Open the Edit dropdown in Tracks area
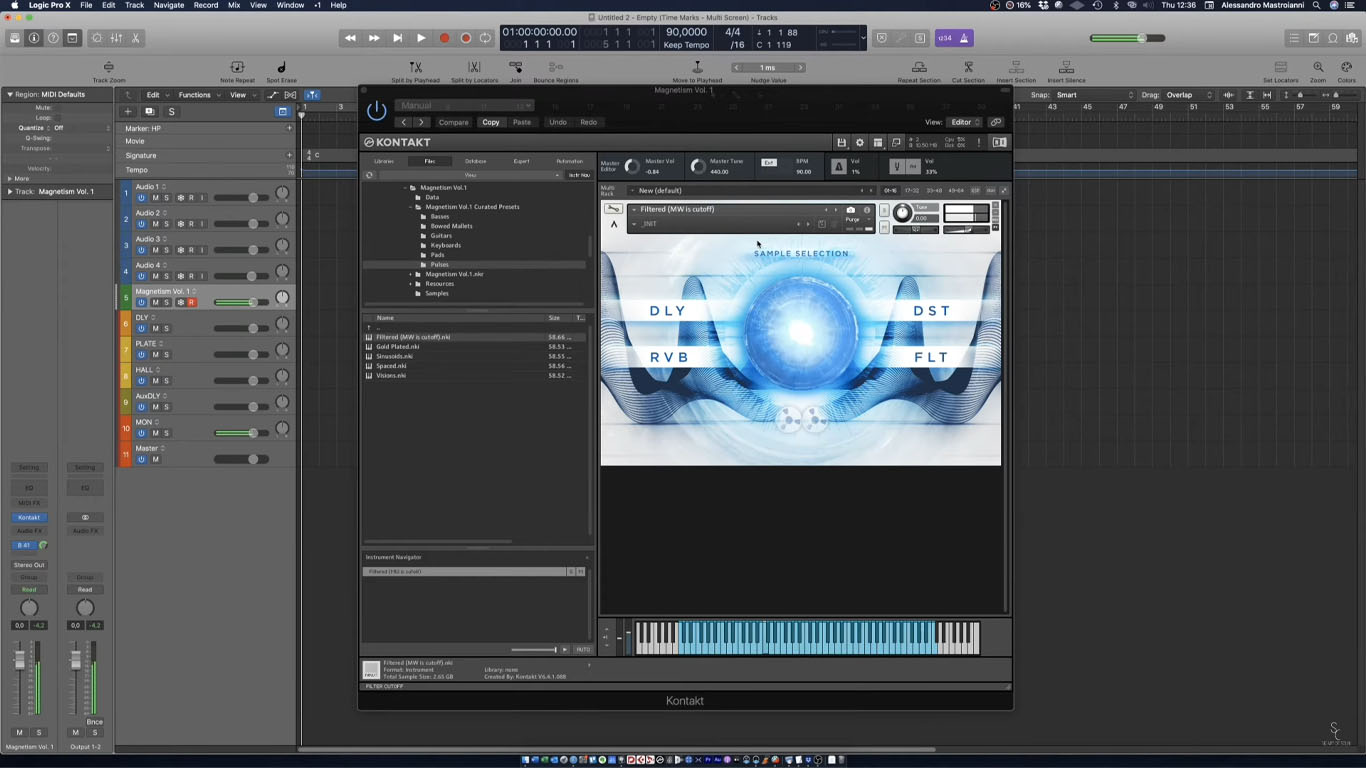 pyautogui.click(x=156, y=95)
